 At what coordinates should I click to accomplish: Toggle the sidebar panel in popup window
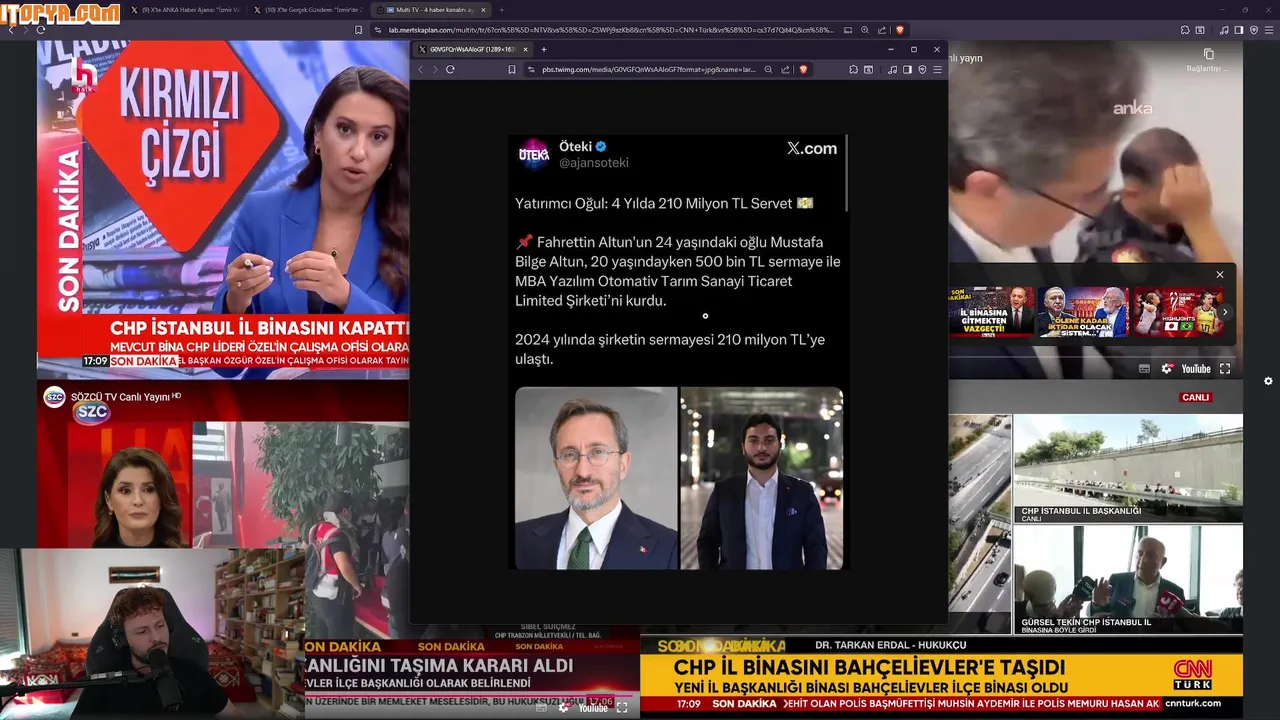pyautogui.click(x=907, y=69)
